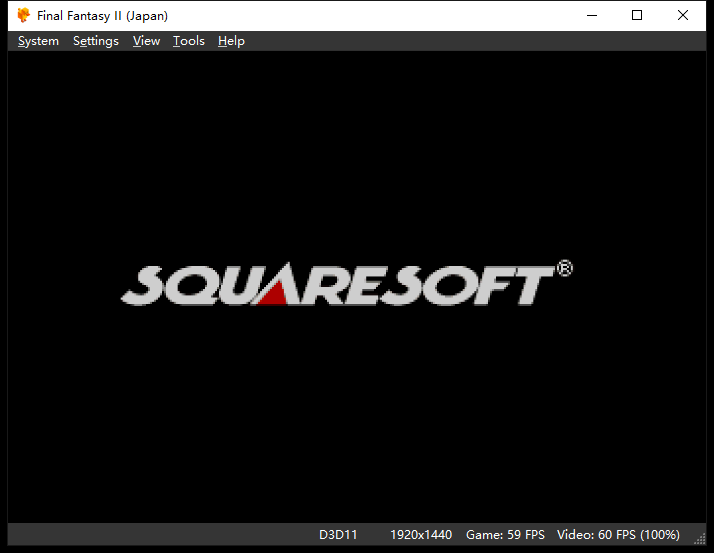Screen dimensions: 714x553
Task: Open the Tools menu
Action: tap(189, 41)
